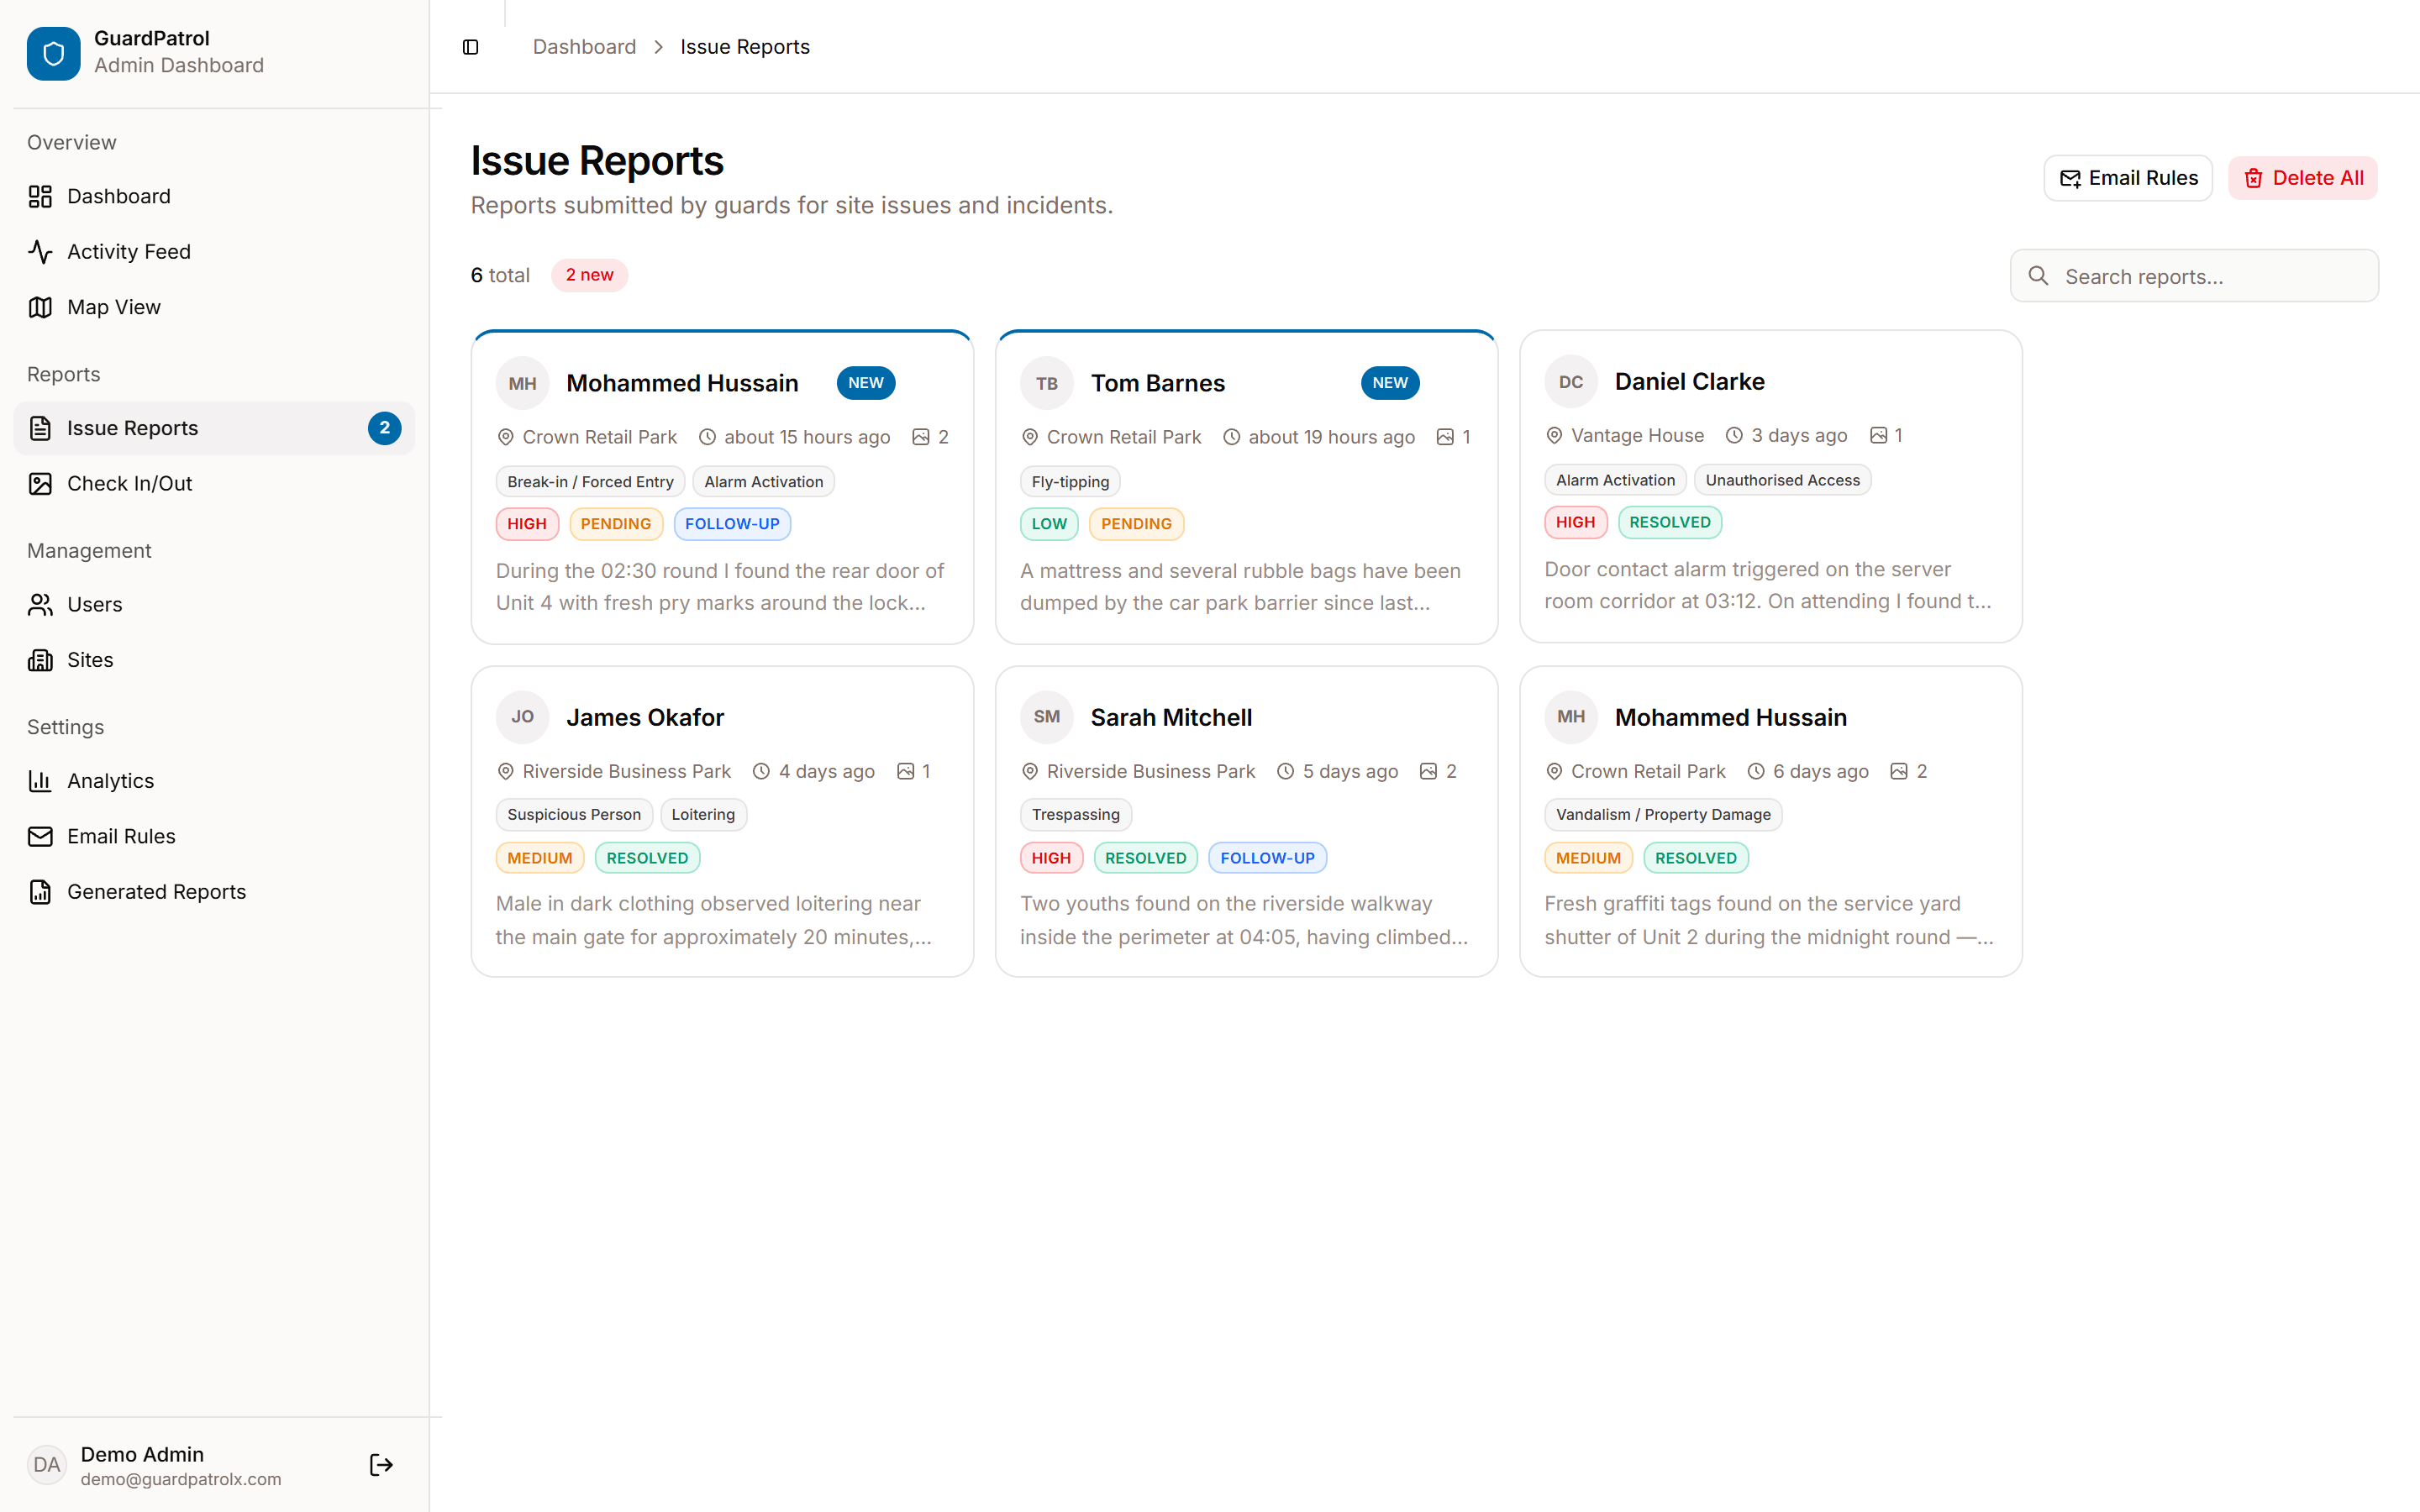
Task: Click the Issue Reports breadcrumb
Action: coord(745,47)
